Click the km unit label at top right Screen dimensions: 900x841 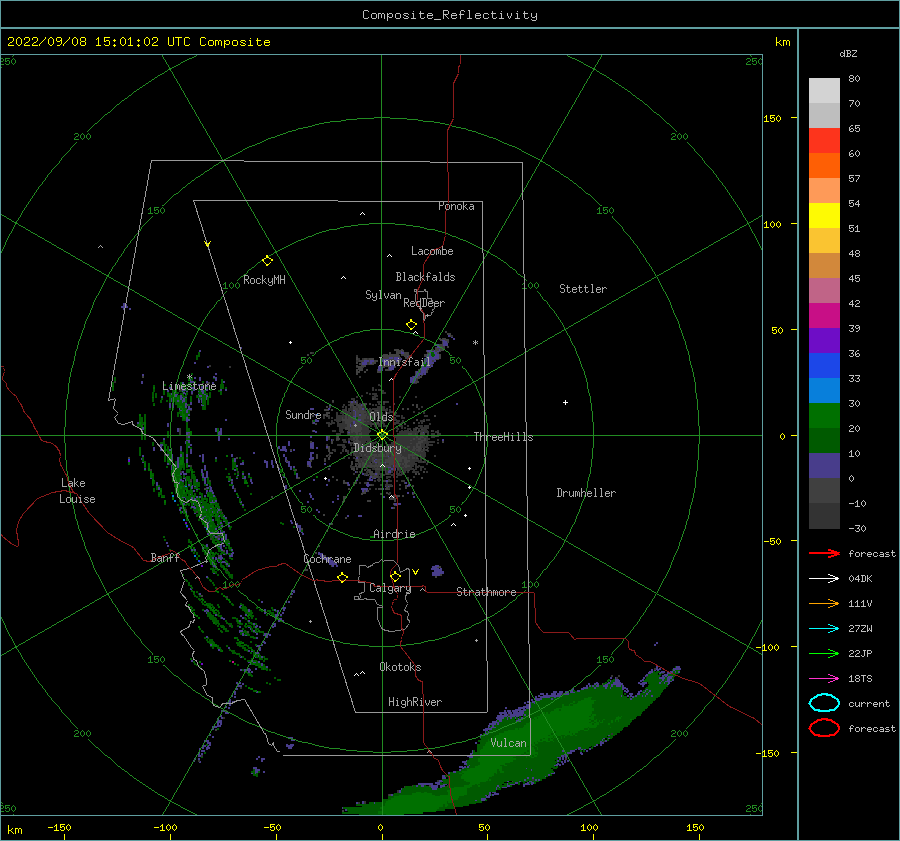click(782, 42)
